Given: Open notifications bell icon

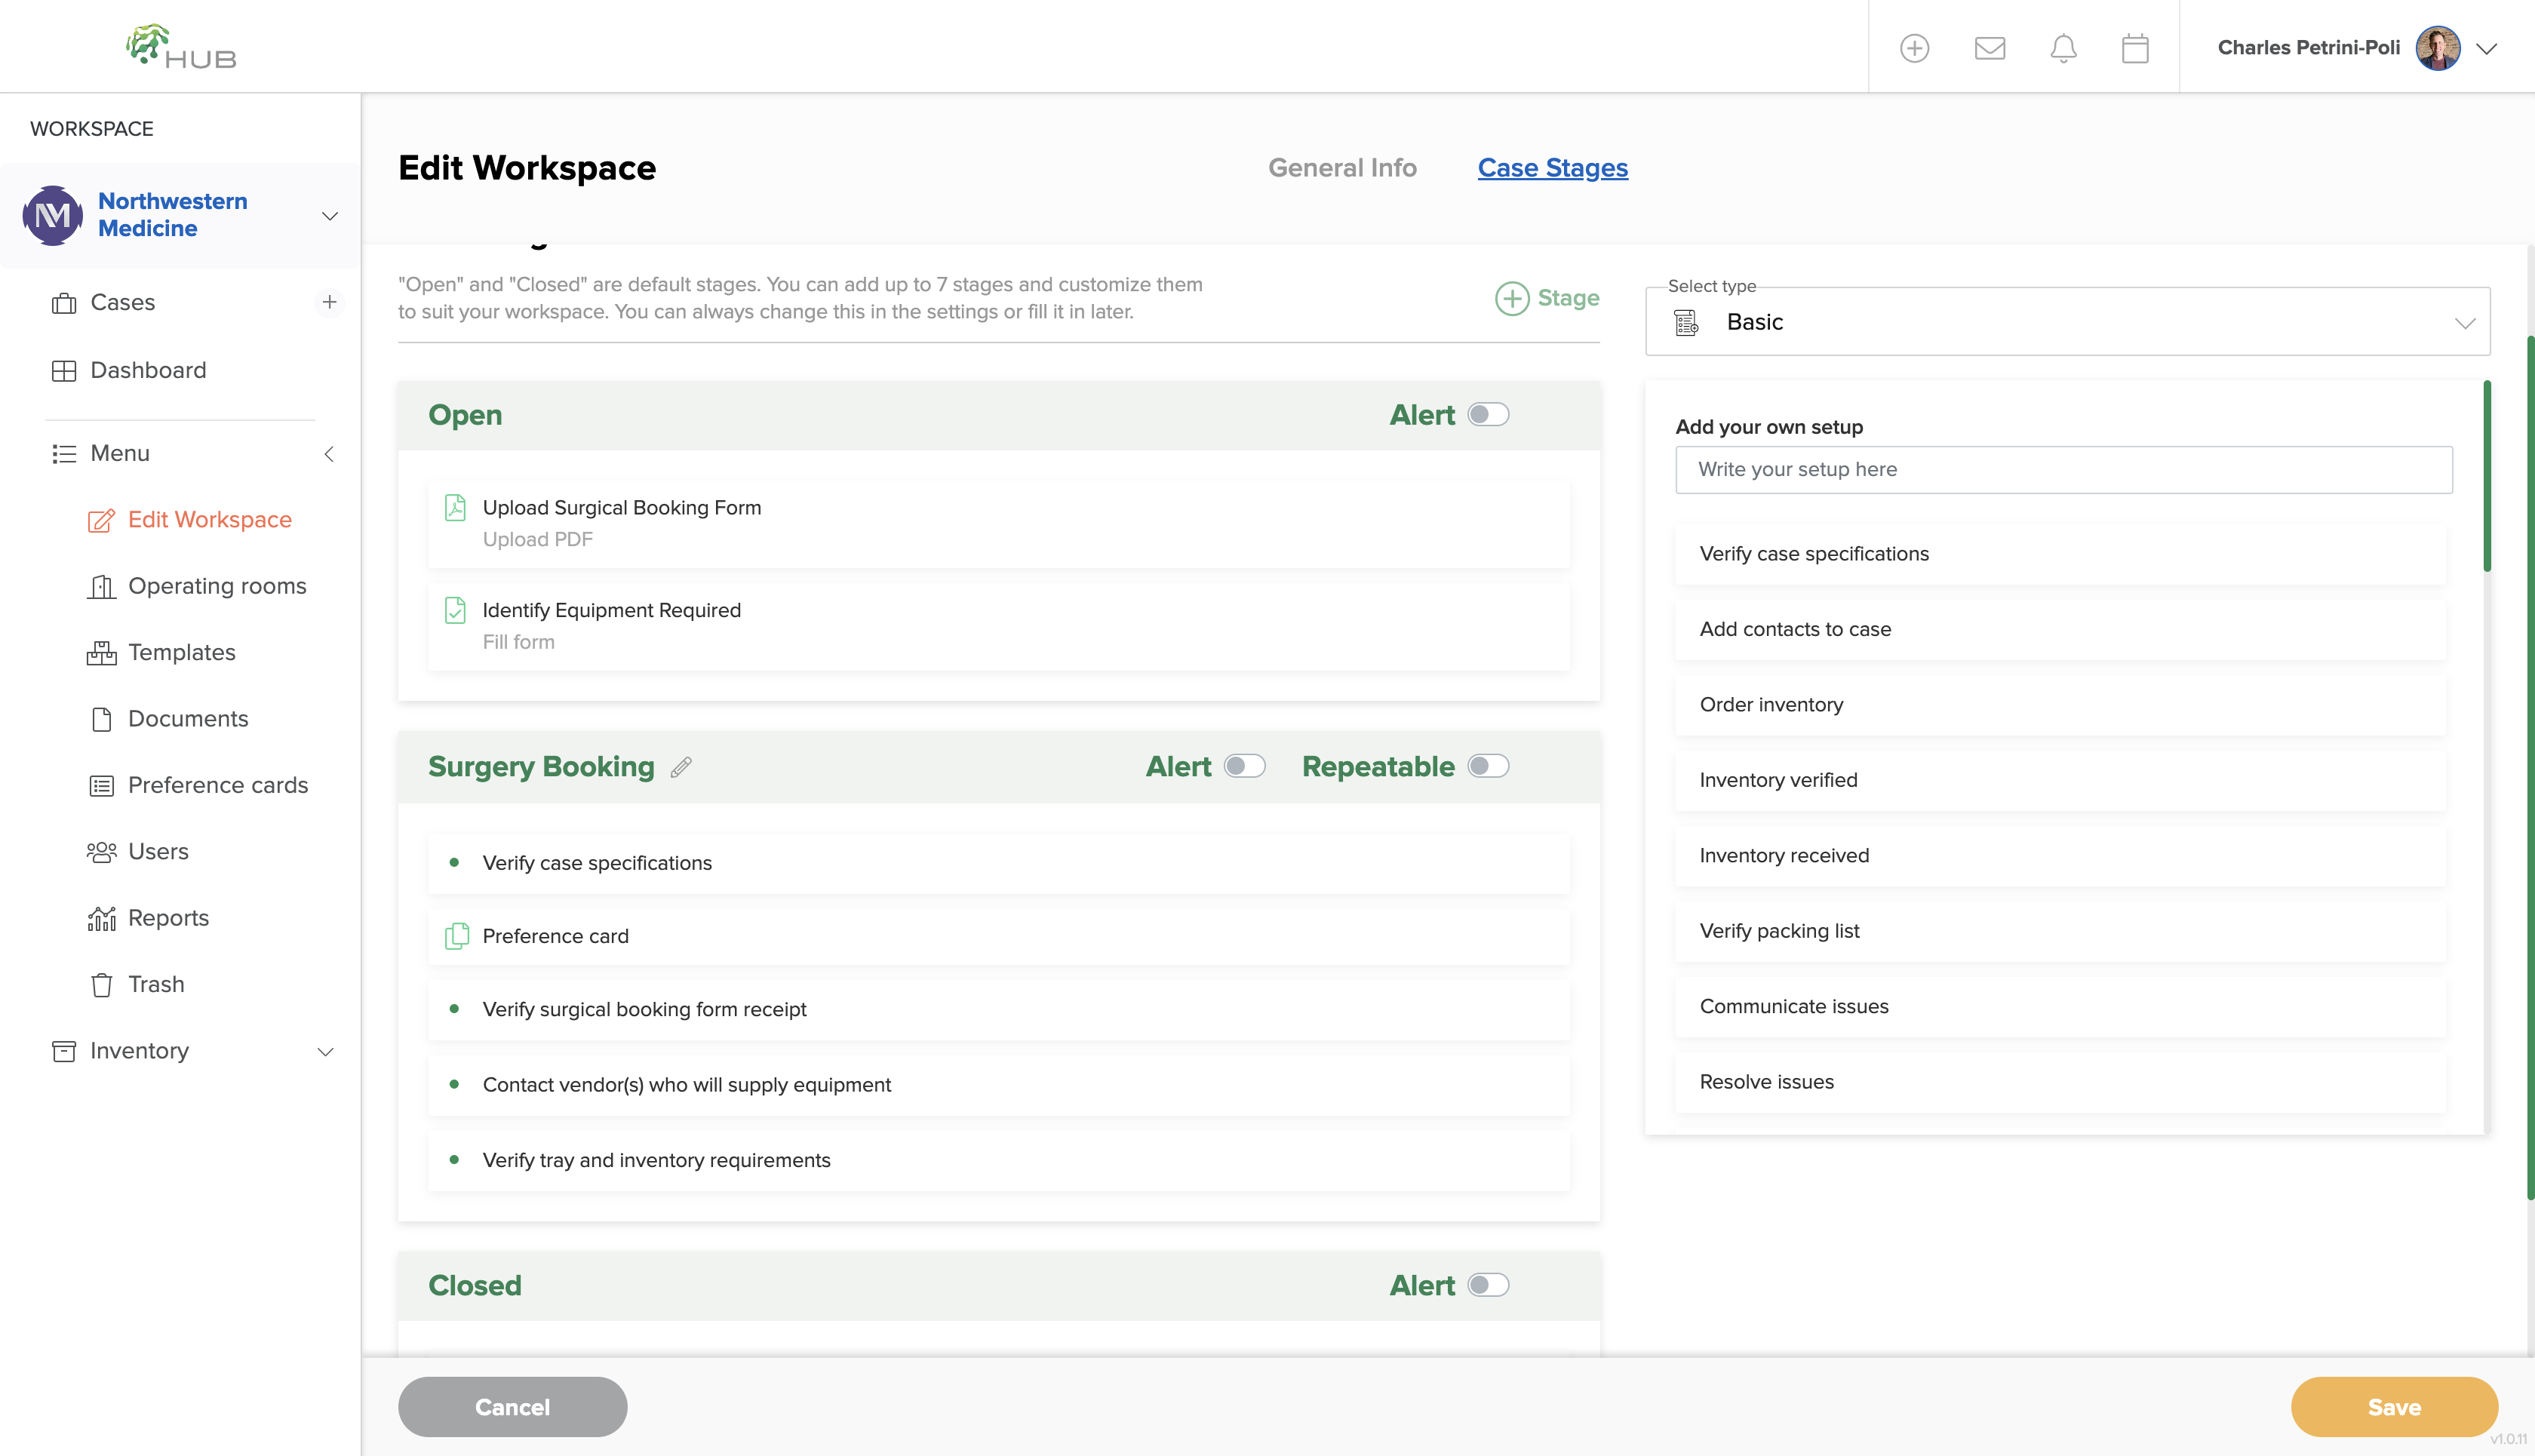Looking at the screenshot, I should 2063,48.
